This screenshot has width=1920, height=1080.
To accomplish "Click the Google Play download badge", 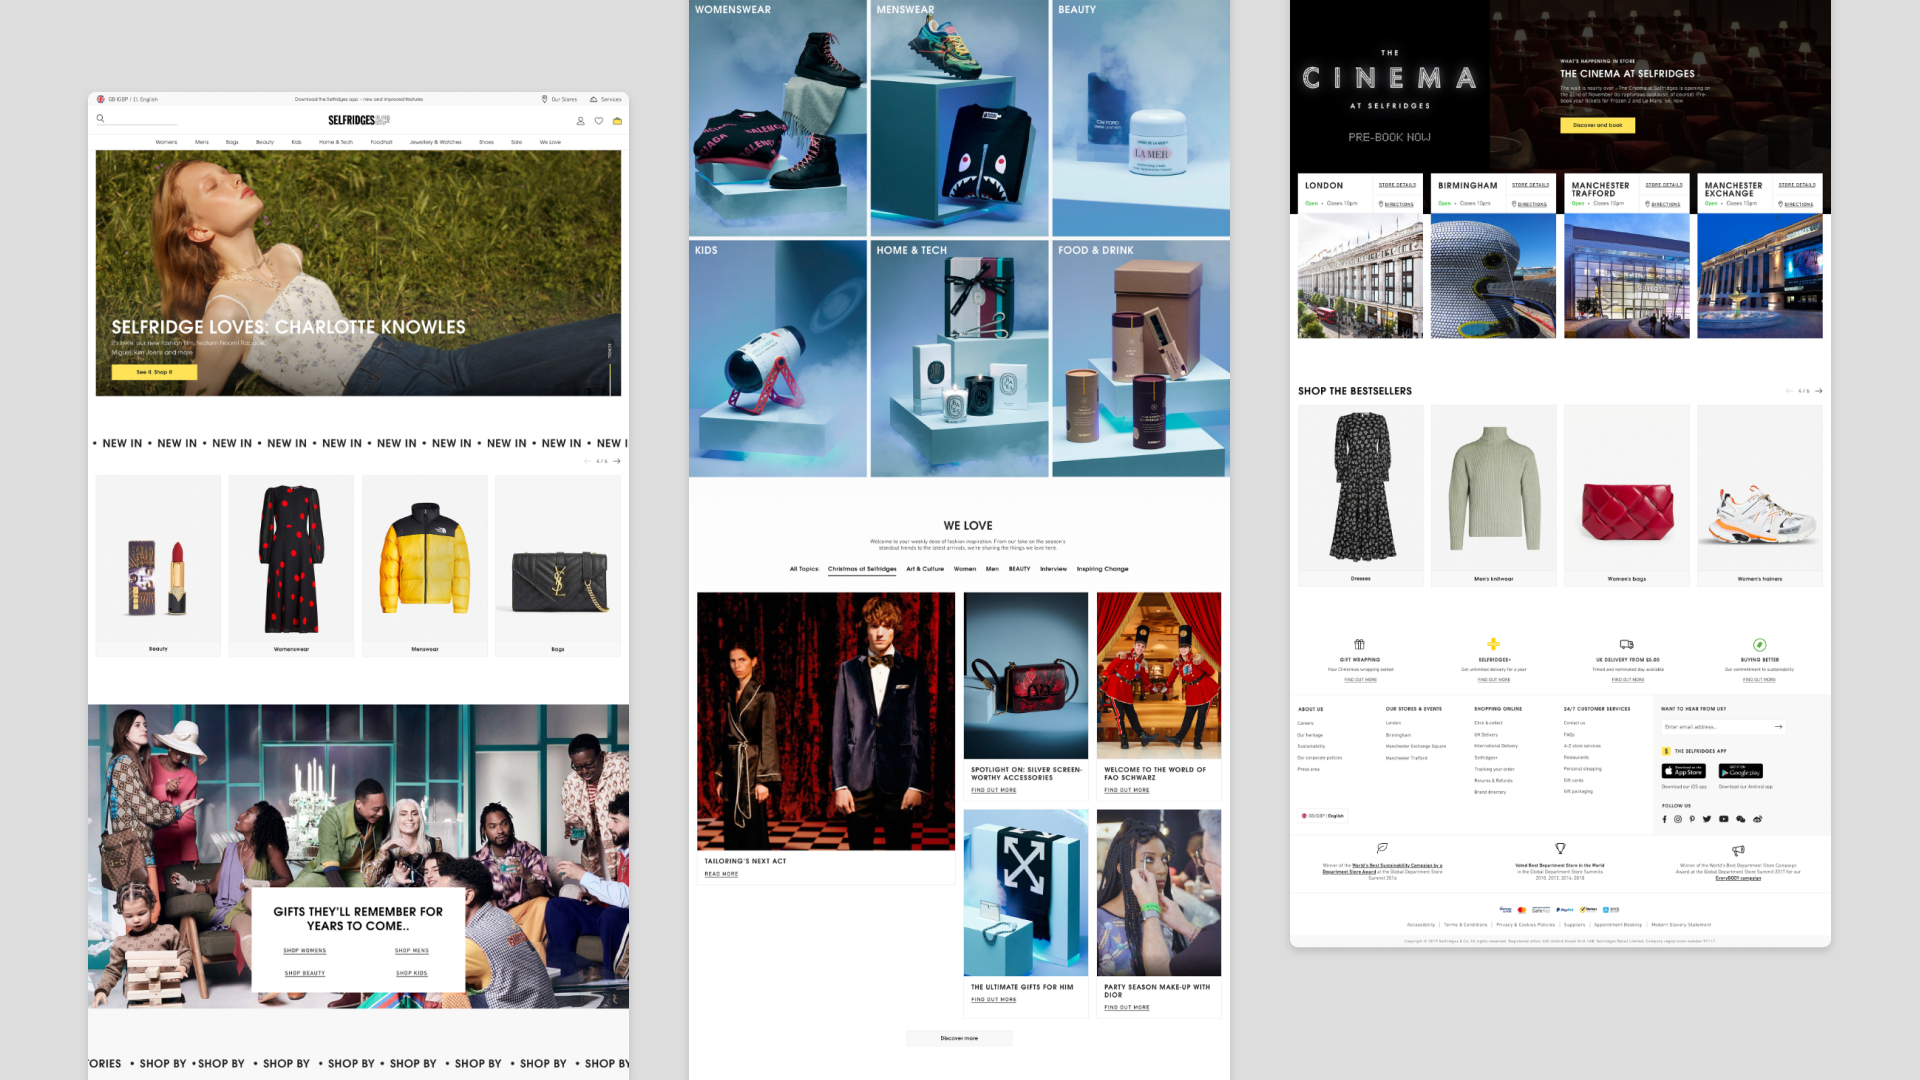I will pyautogui.click(x=1741, y=771).
